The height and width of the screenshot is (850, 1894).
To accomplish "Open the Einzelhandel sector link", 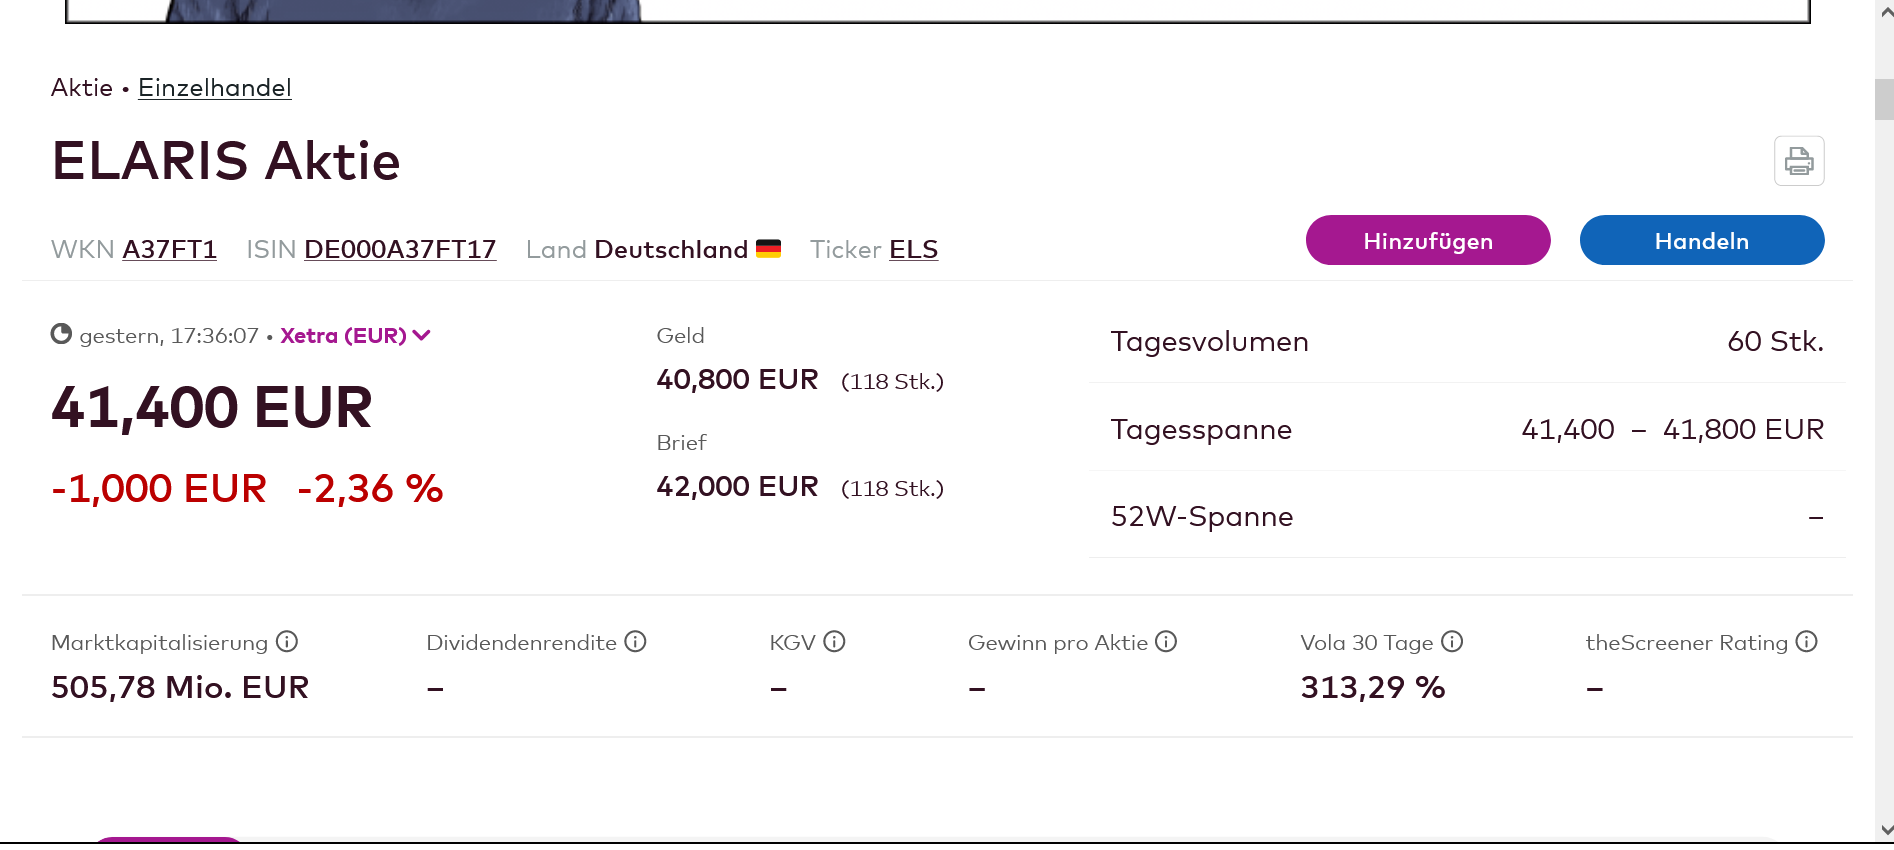I will pos(215,88).
